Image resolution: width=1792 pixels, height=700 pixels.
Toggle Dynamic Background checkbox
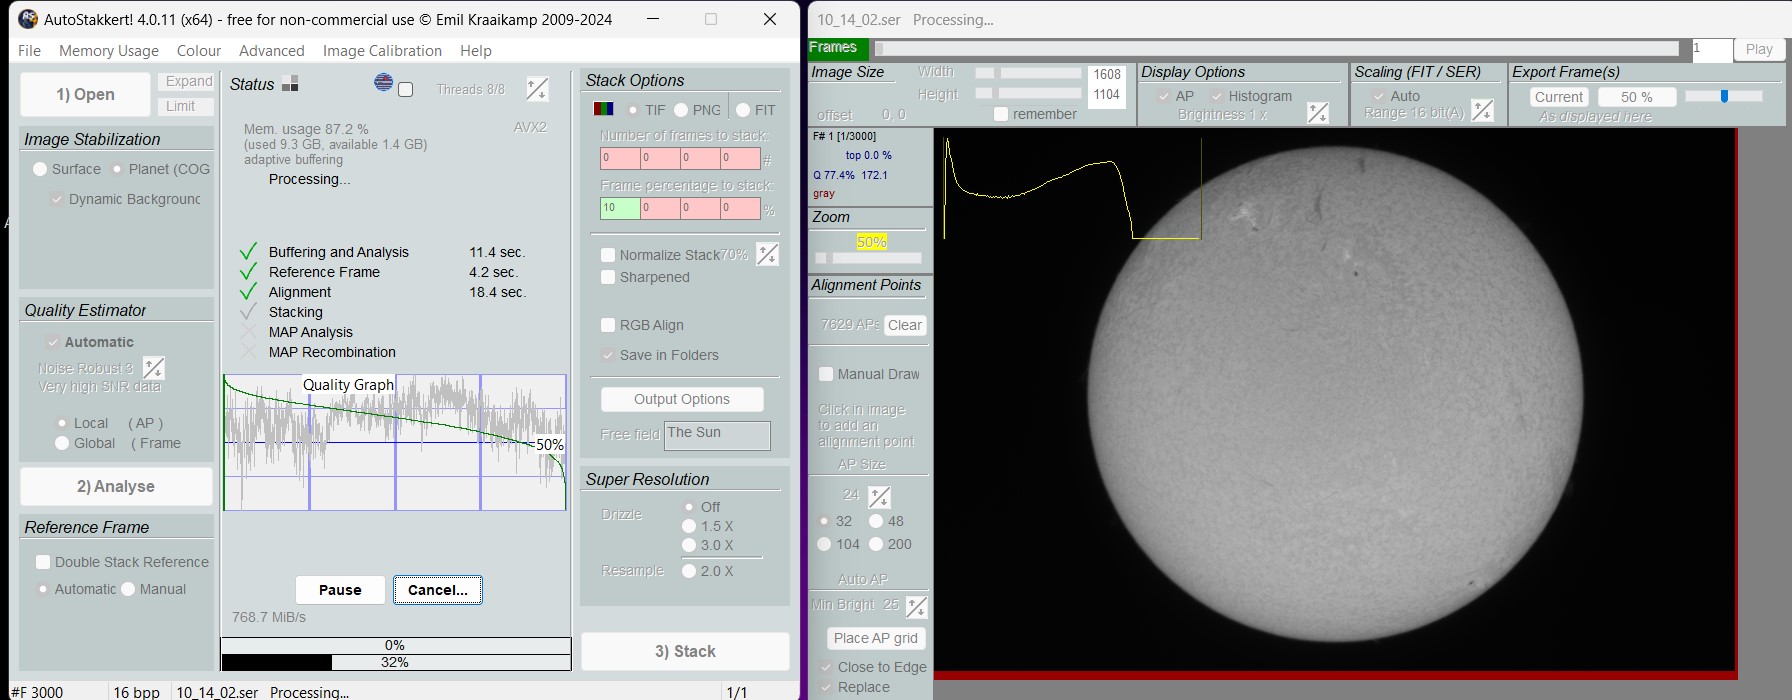click(x=57, y=199)
